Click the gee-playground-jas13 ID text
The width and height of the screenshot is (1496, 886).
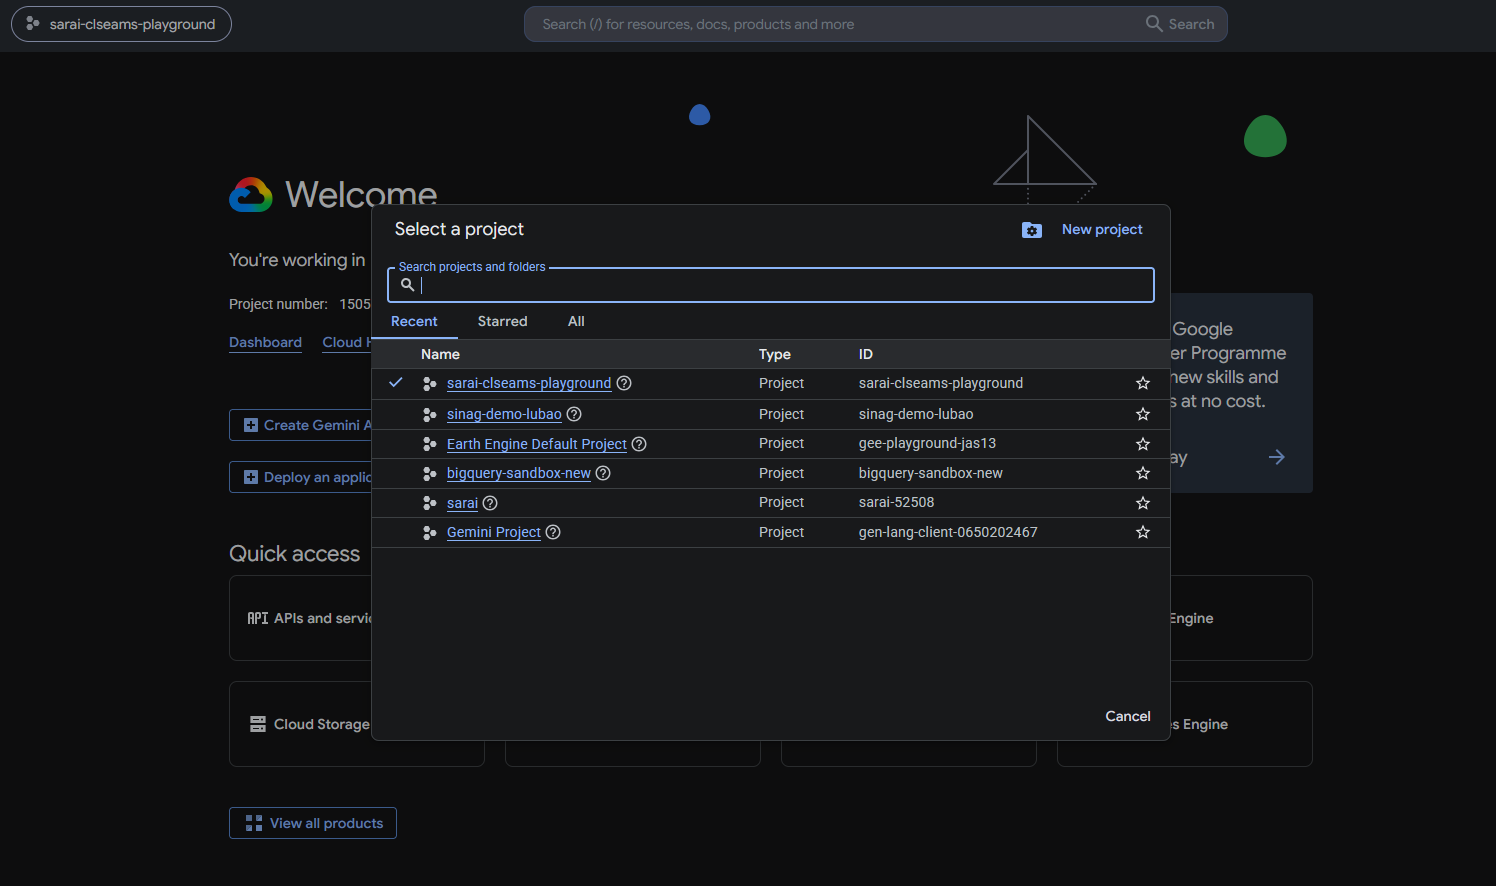pos(927,443)
